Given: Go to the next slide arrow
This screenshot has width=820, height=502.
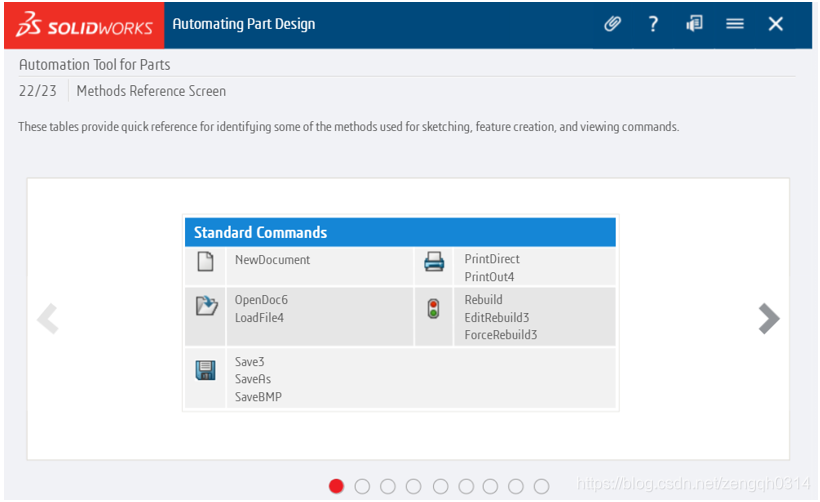Looking at the screenshot, I should point(768,318).
